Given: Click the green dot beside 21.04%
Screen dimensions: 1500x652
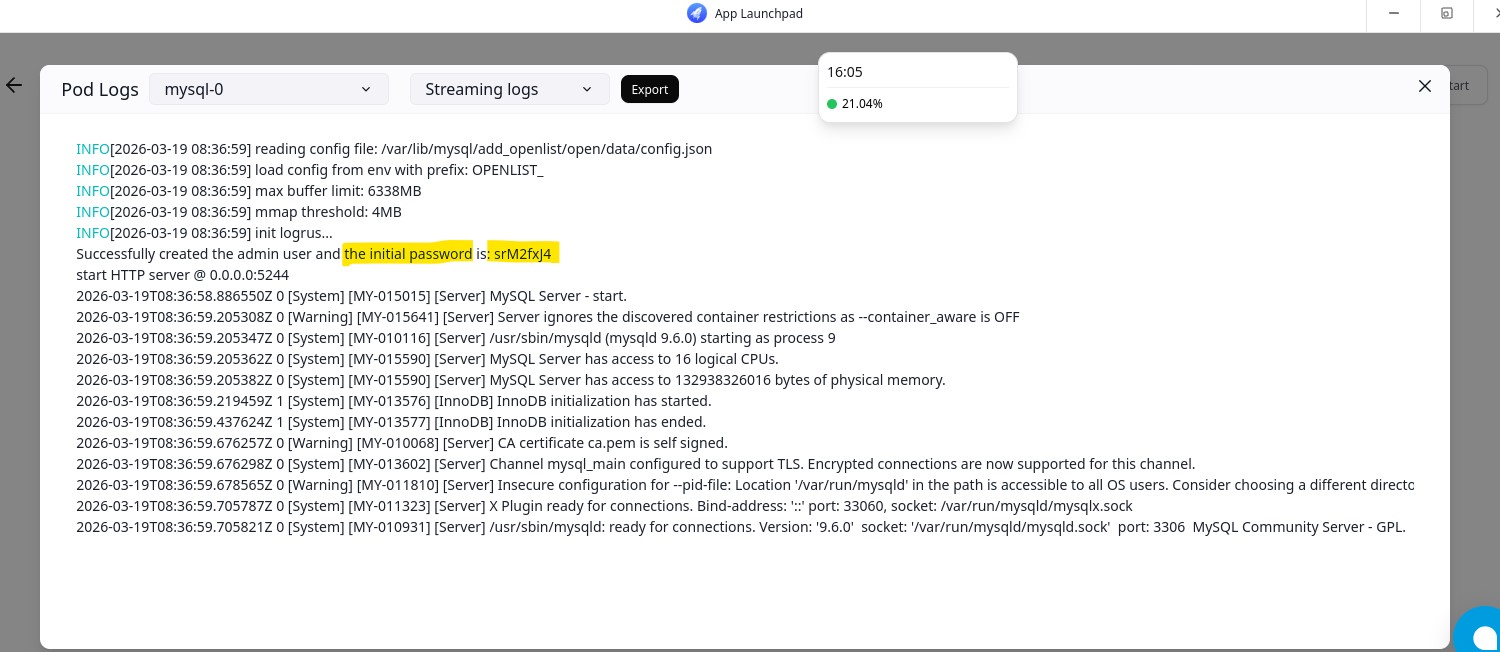Looking at the screenshot, I should [832, 104].
